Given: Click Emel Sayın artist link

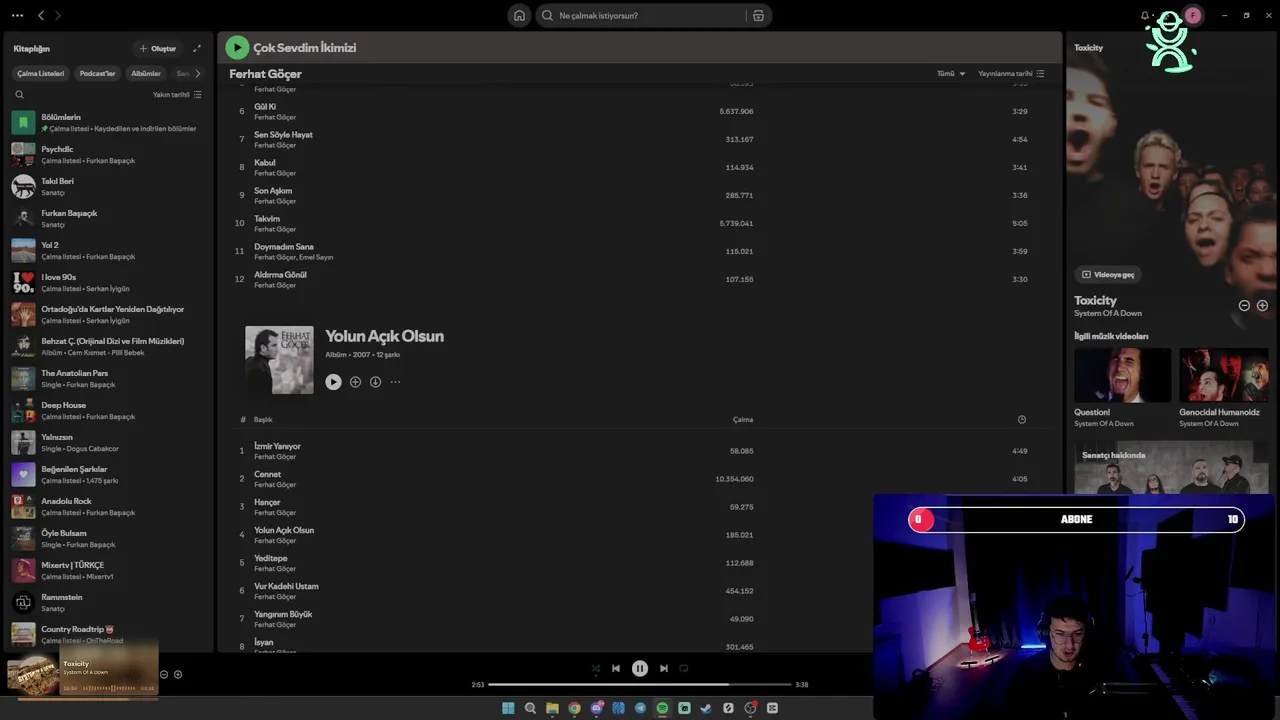Looking at the screenshot, I should tap(316, 257).
